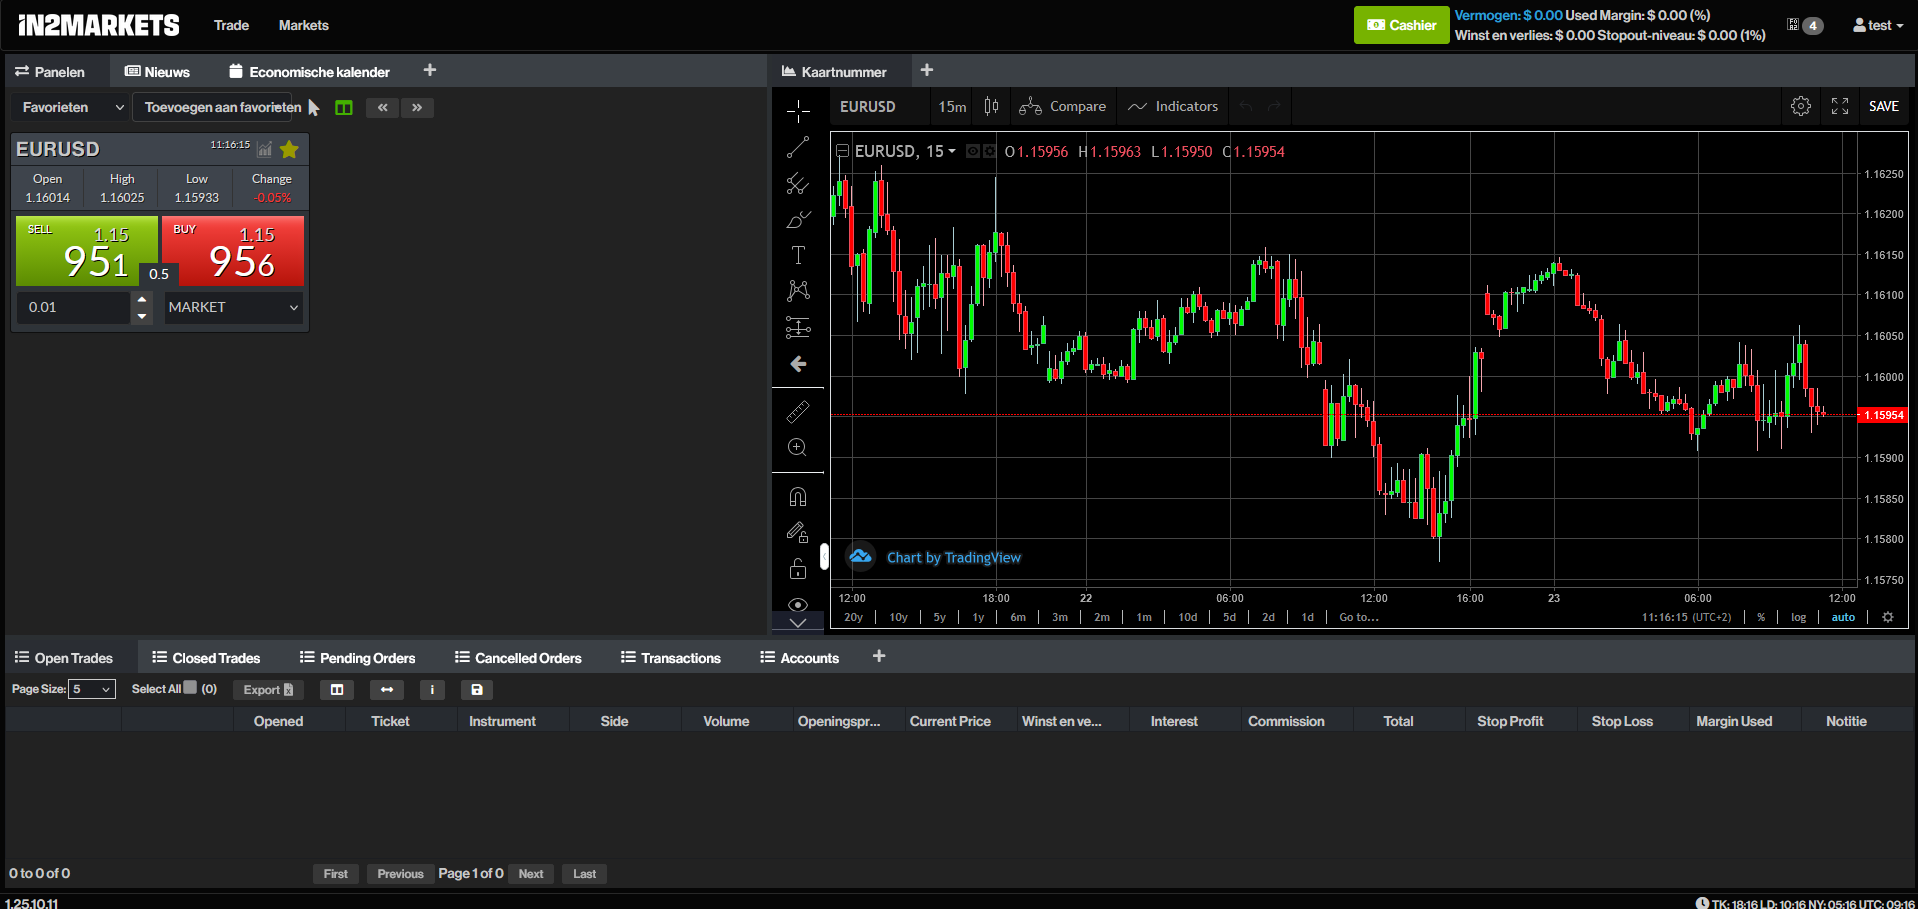
Task: Open the Page Size dropdown
Action: [x=92, y=689]
